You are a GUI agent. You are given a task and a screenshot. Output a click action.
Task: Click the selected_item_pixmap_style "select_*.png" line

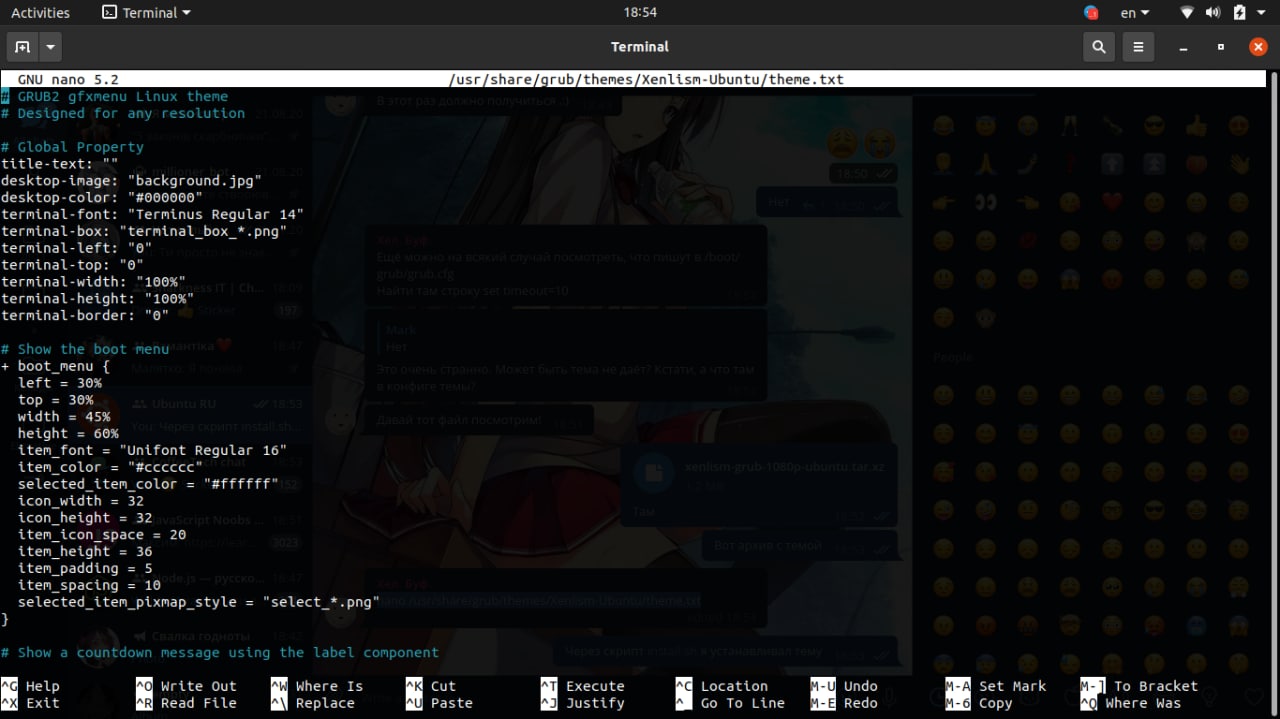click(199, 602)
